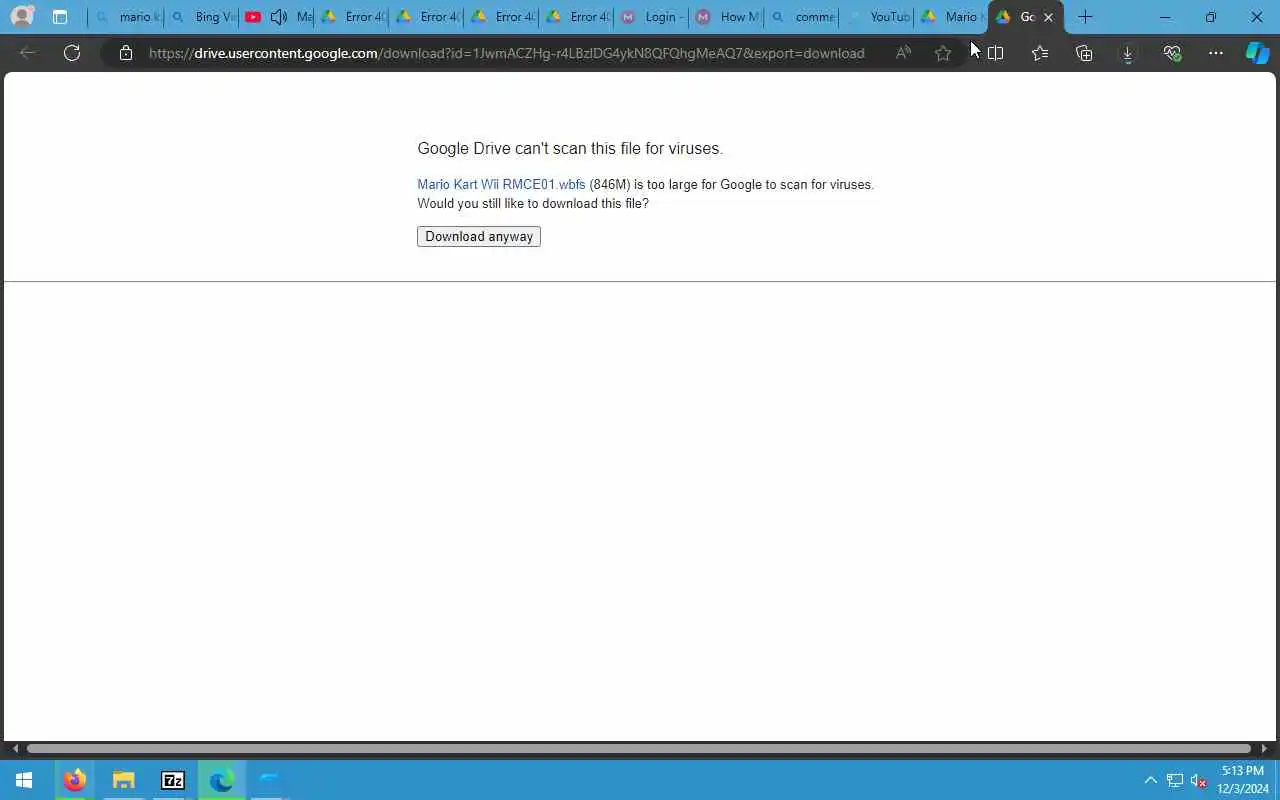Click 'Google Drive can't scan this file' heading
This screenshot has height=800, width=1280.
pos(570,148)
